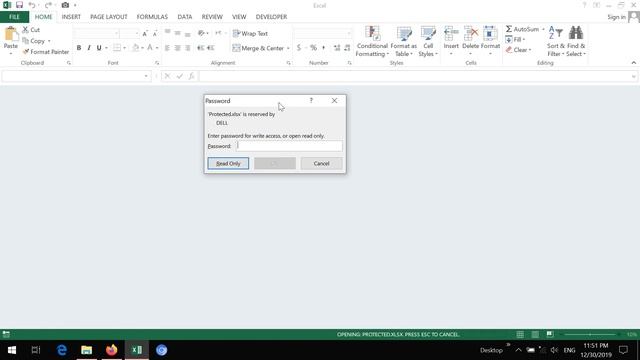
Task: Open the Copy dropdown arrow
Action: point(49,41)
